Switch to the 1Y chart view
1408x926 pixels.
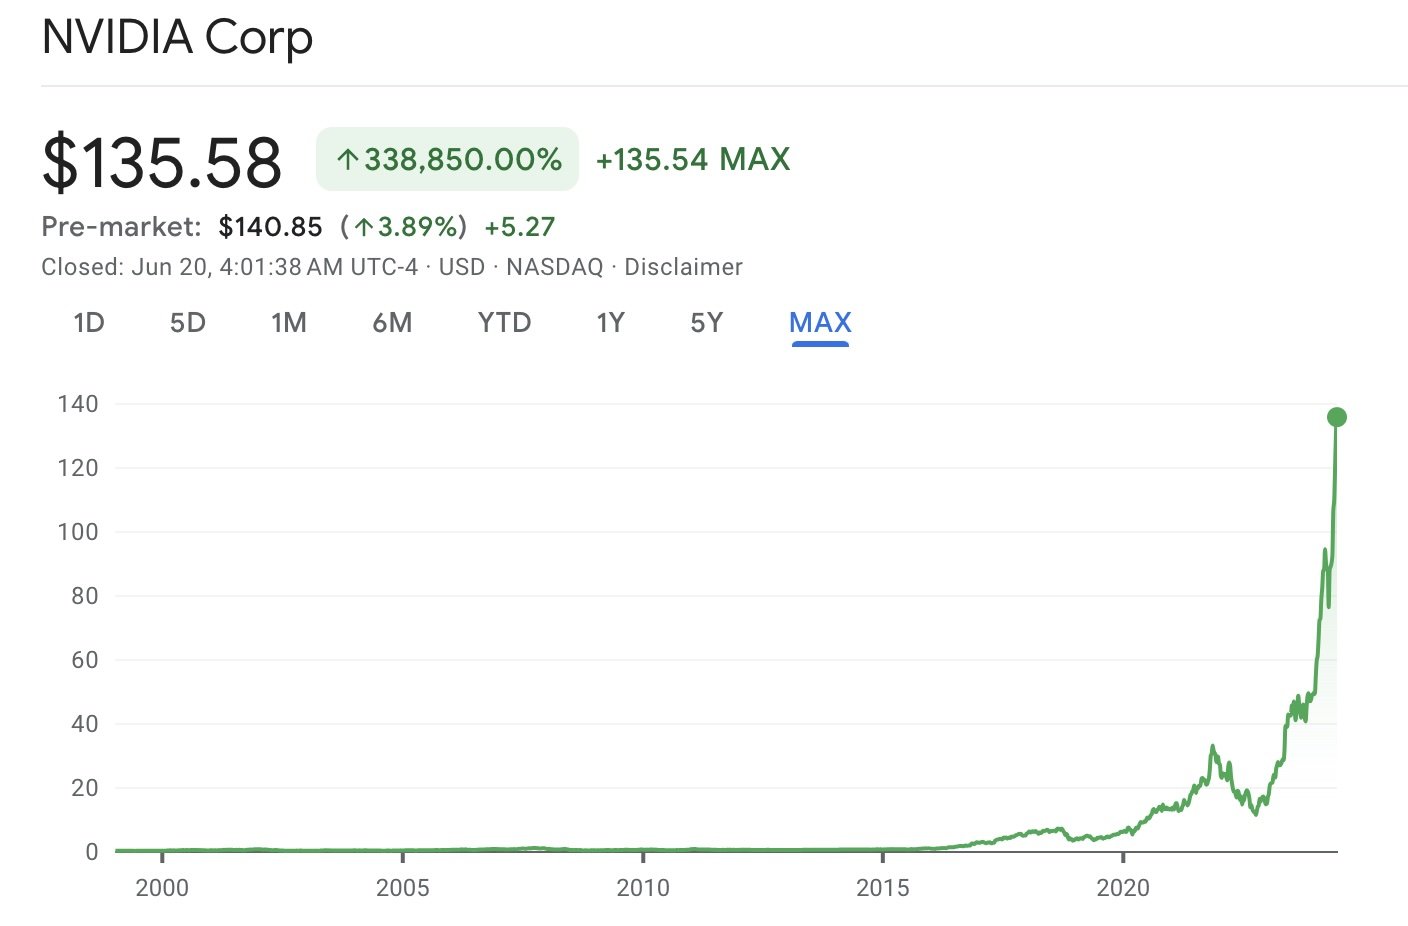point(610,323)
